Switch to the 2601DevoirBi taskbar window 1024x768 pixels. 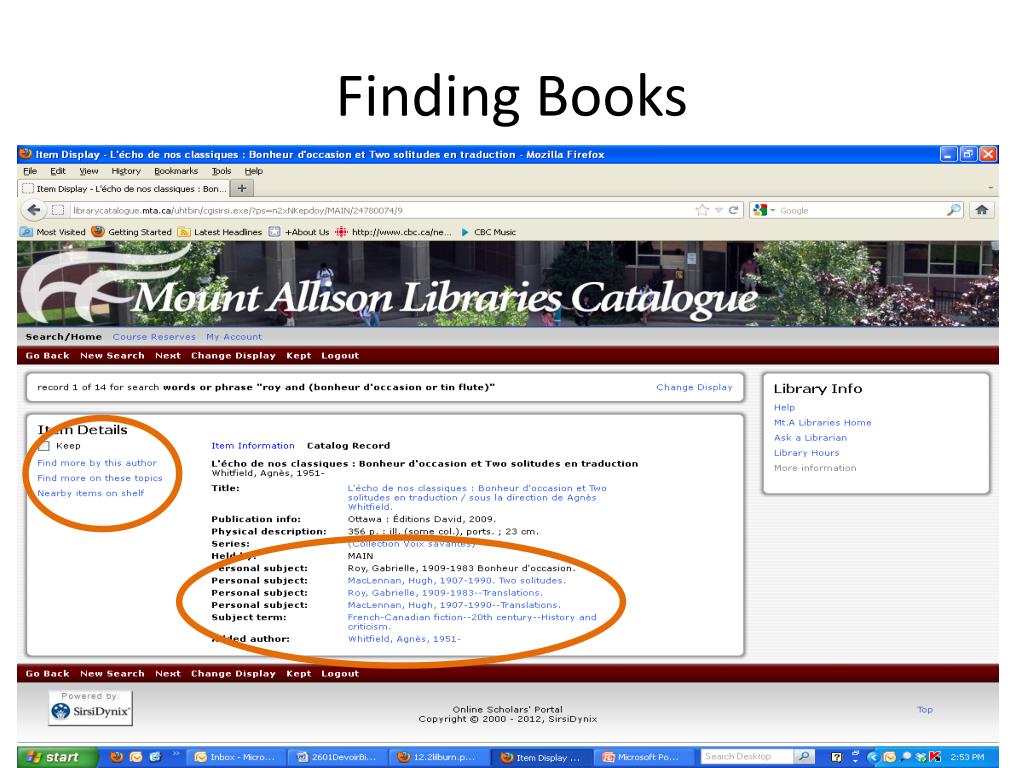pyautogui.click(x=337, y=757)
